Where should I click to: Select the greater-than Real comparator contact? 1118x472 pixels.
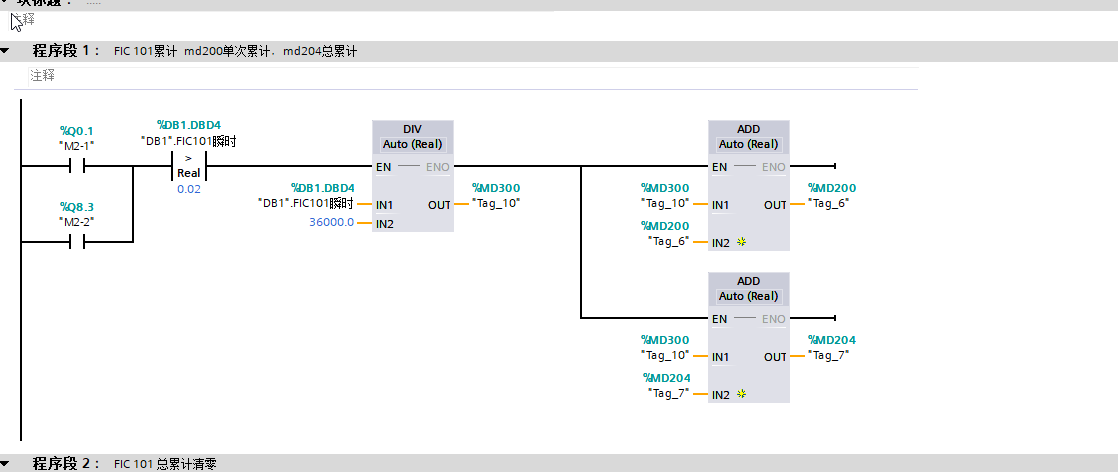click(x=189, y=166)
